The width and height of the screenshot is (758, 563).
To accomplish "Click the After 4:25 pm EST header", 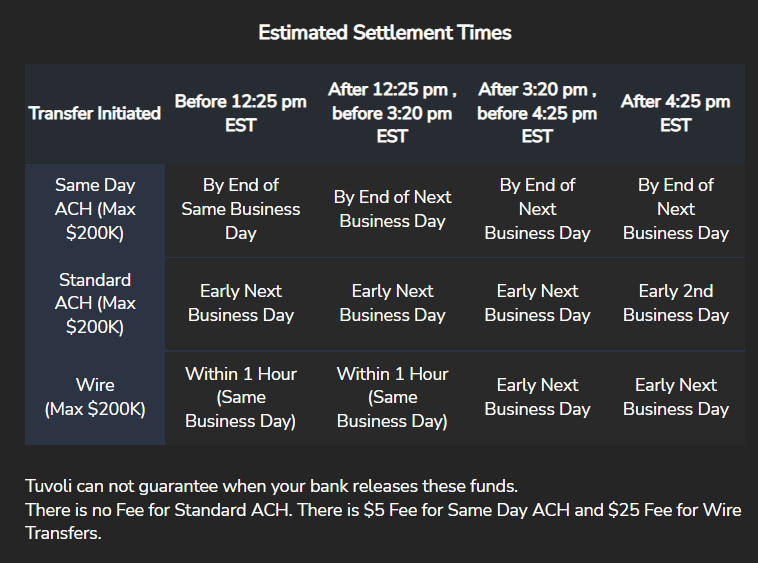I will pyautogui.click(x=675, y=113).
